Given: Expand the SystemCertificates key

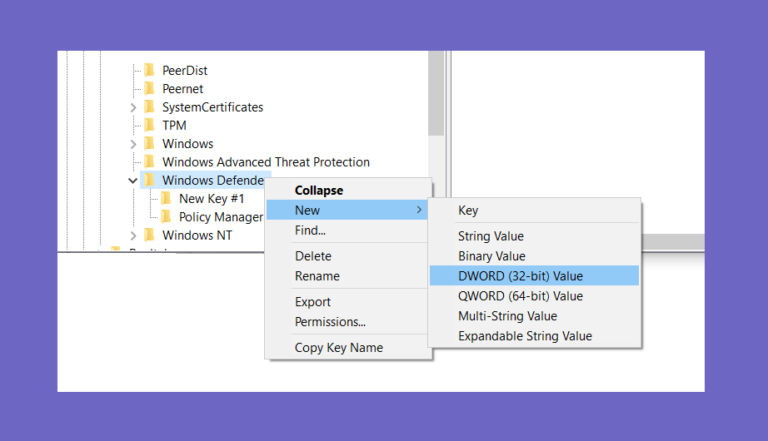Looking at the screenshot, I should (133, 107).
